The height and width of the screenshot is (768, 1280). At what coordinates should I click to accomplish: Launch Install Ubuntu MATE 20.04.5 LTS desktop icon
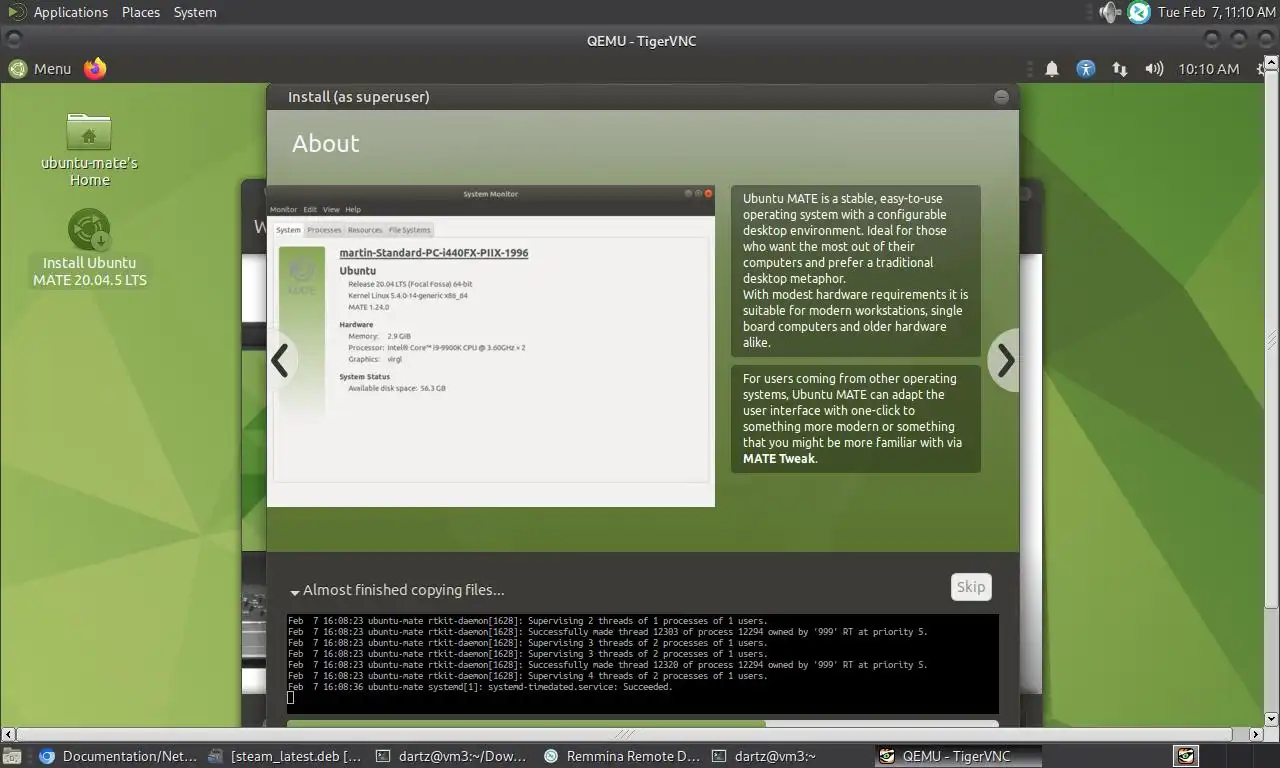[x=89, y=248]
